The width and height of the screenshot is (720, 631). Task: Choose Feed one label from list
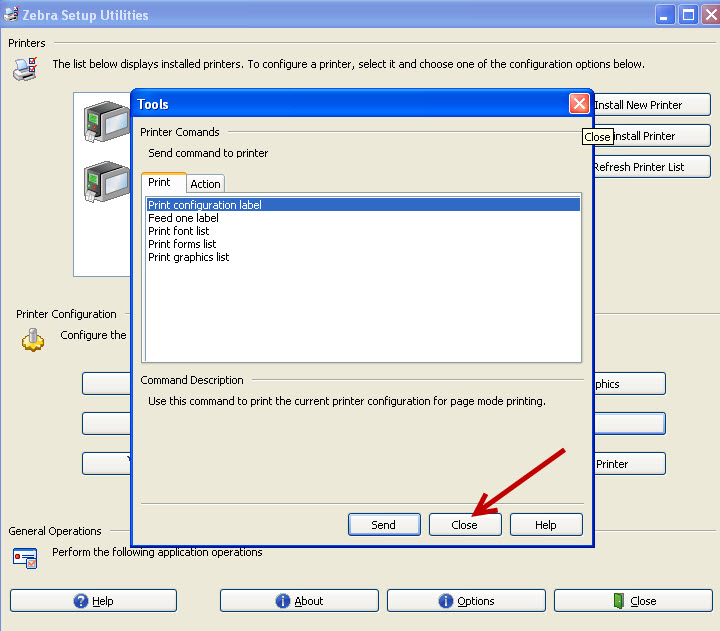[x=183, y=218]
